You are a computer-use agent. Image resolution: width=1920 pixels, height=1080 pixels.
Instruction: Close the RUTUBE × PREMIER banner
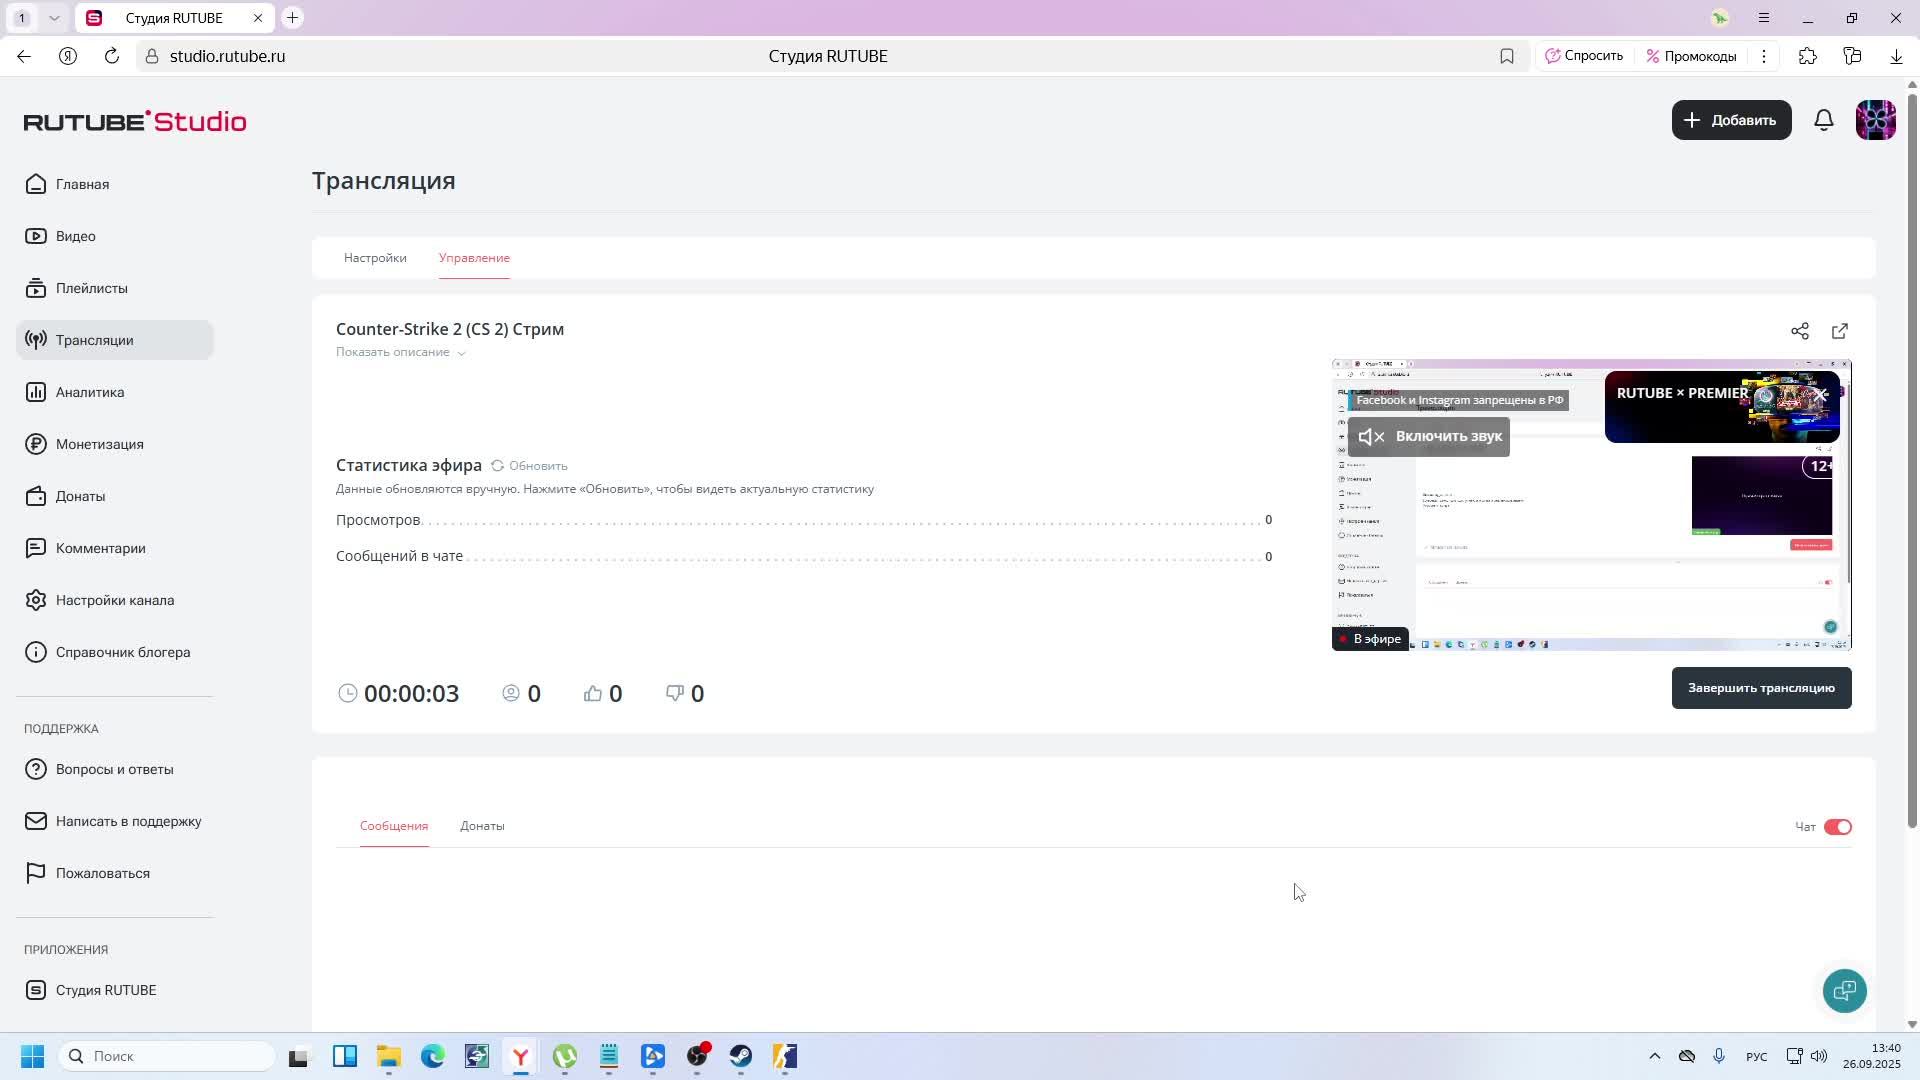click(1821, 395)
